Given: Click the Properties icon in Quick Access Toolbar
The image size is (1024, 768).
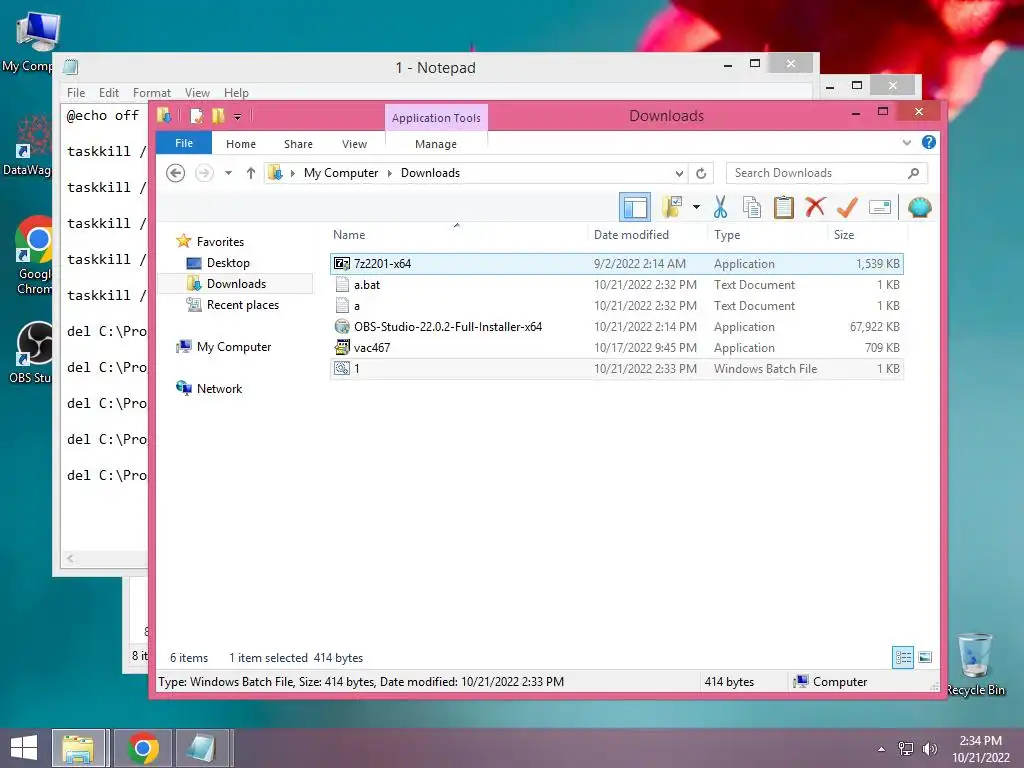Looking at the screenshot, I should tap(196, 116).
